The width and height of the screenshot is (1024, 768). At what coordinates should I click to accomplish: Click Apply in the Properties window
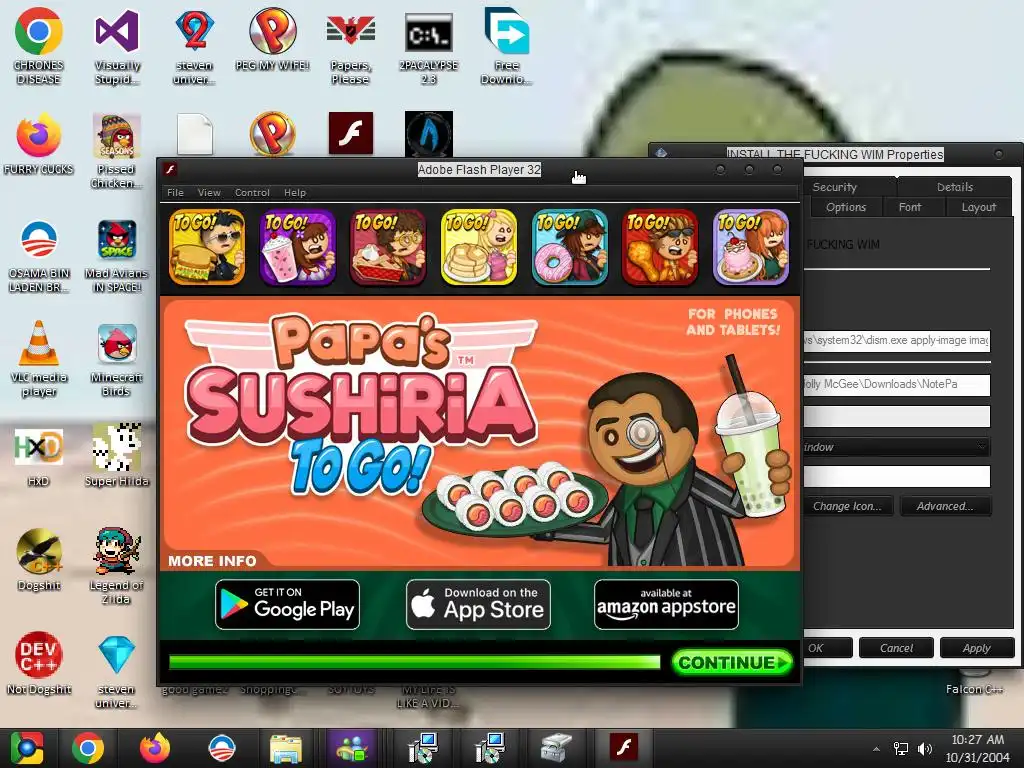pos(976,648)
